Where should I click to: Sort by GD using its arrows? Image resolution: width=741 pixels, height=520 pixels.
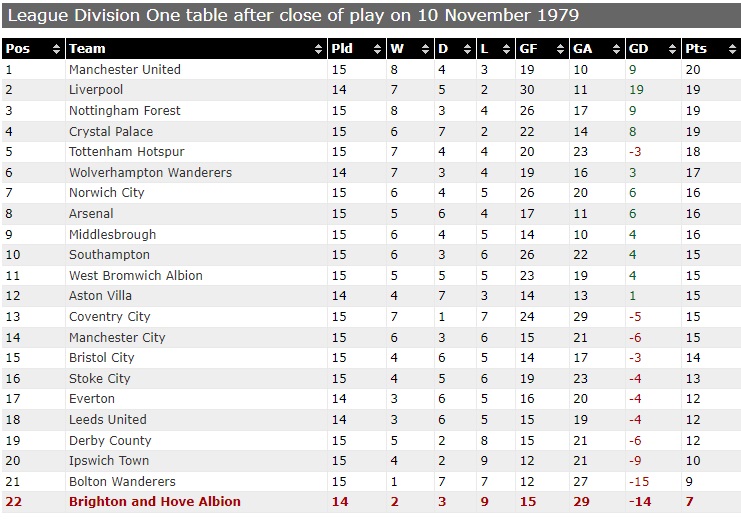(x=672, y=49)
